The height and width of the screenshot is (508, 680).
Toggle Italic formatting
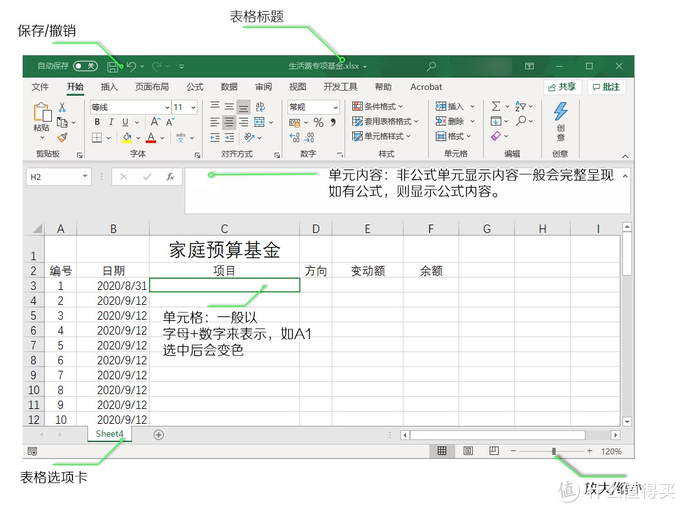point(111,122)
